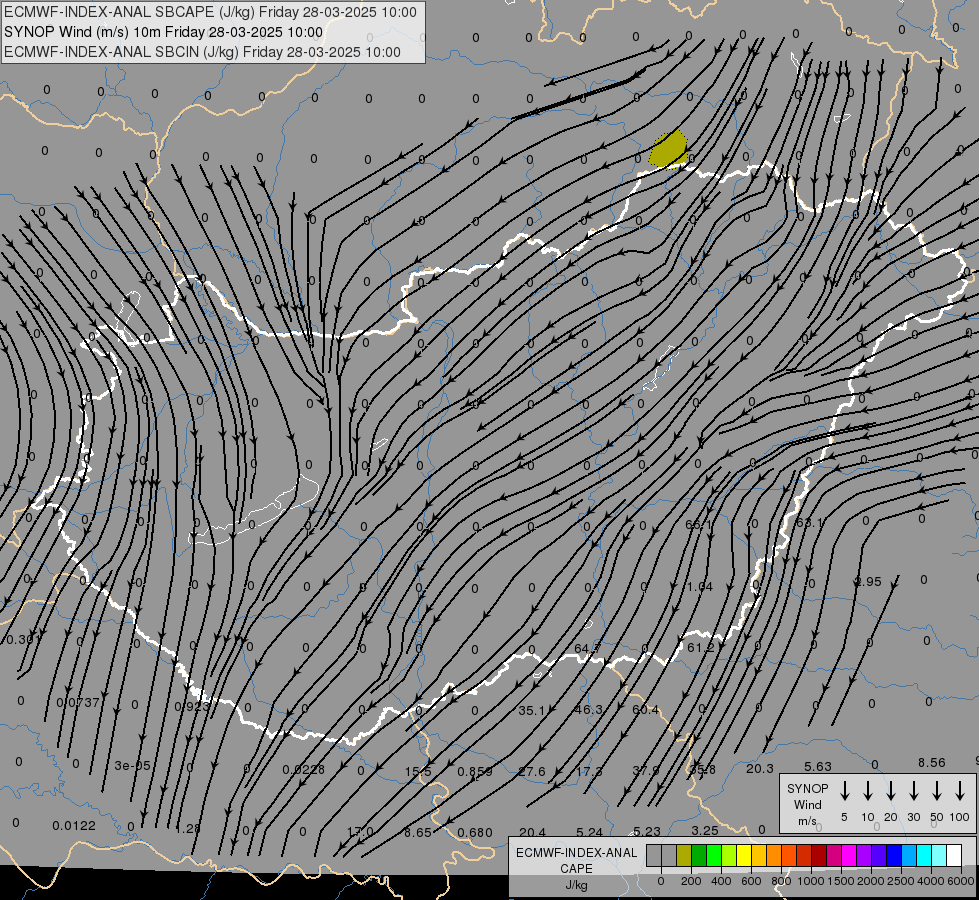This screenshot has height=900, width=979.
Task: Click the map value '66.1'
Action: point(698,525)
